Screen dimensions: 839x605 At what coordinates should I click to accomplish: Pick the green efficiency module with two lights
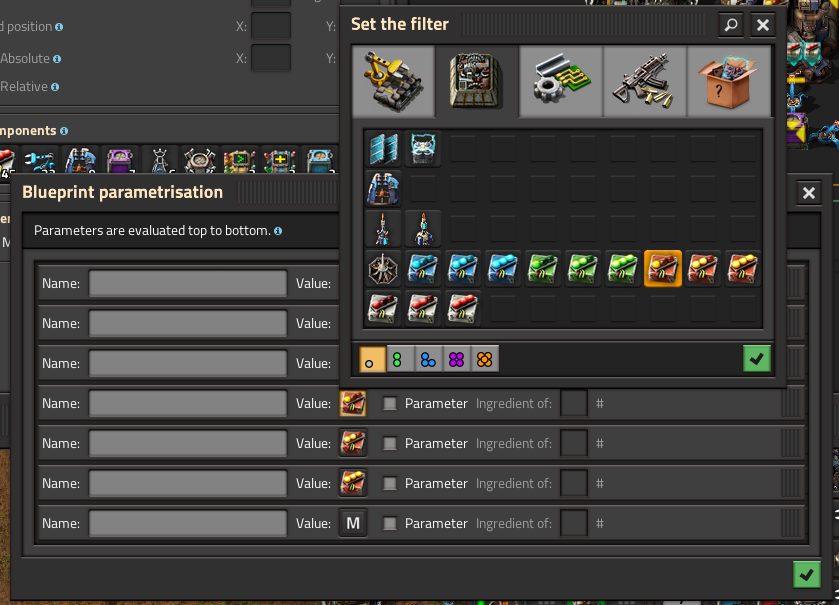coord(583,269)
